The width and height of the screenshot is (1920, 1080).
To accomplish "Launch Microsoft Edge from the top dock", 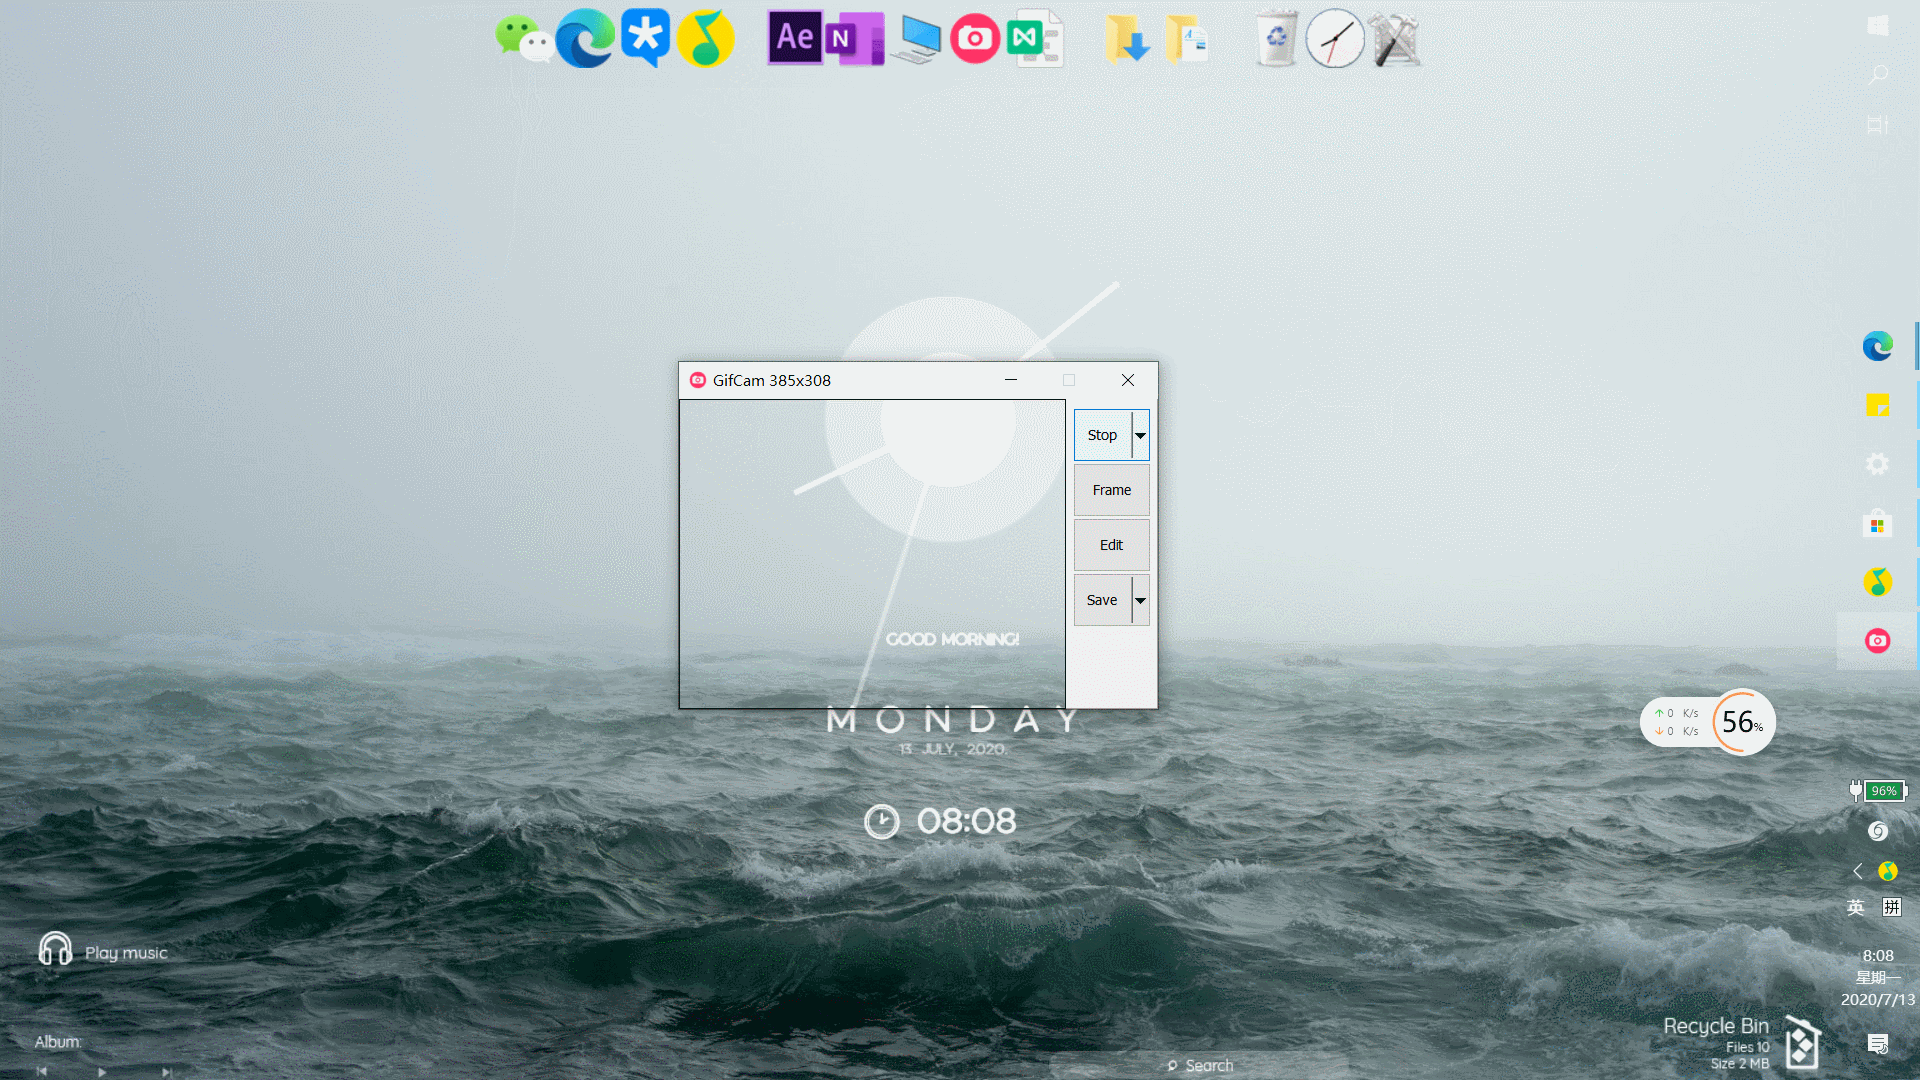I will coord(585,39).
